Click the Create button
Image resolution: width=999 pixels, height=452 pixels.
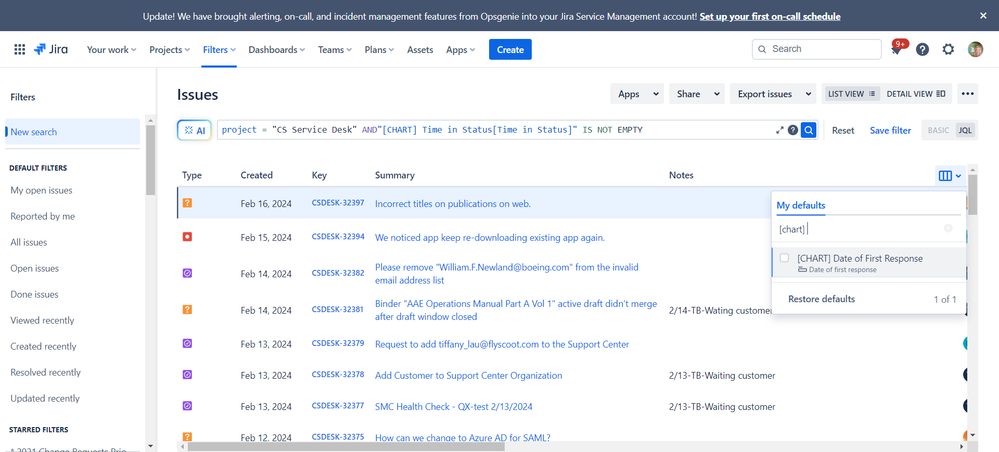pyautogui.click(x=510, y=50)
